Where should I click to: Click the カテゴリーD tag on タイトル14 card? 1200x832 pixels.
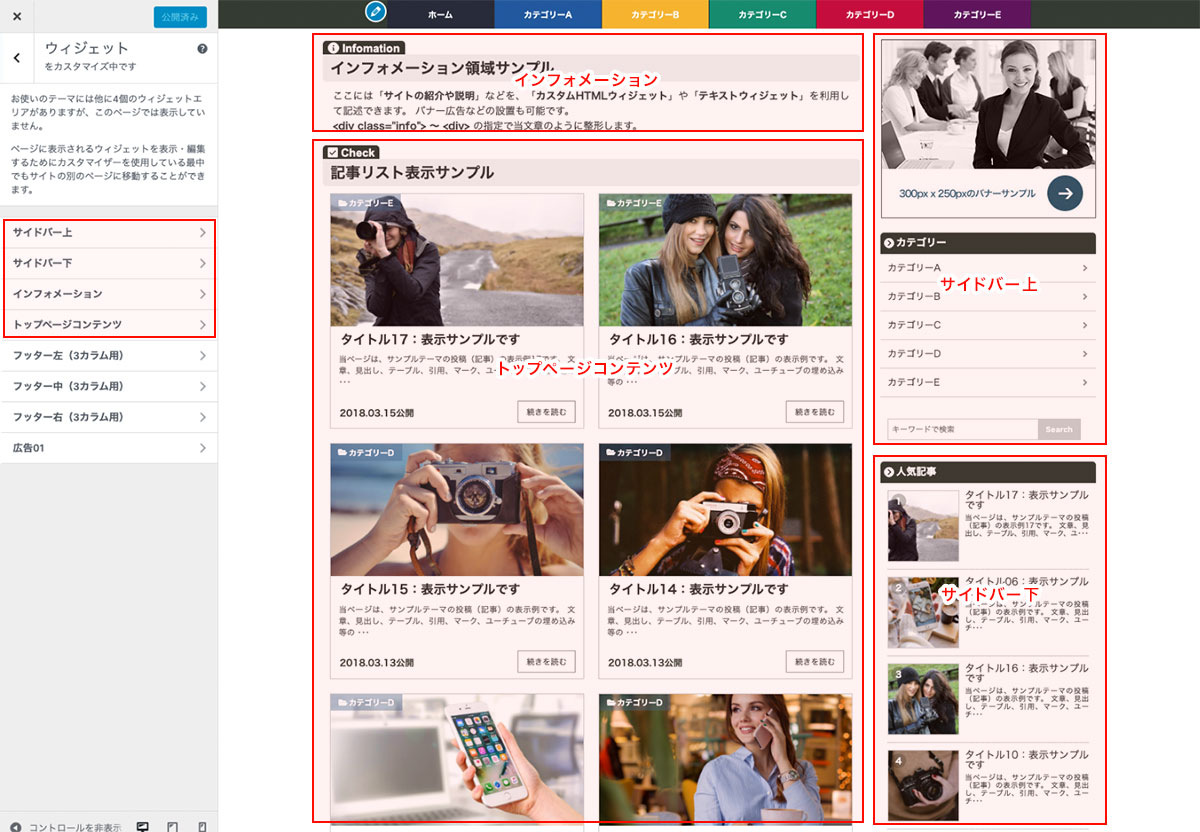point(634,453)
